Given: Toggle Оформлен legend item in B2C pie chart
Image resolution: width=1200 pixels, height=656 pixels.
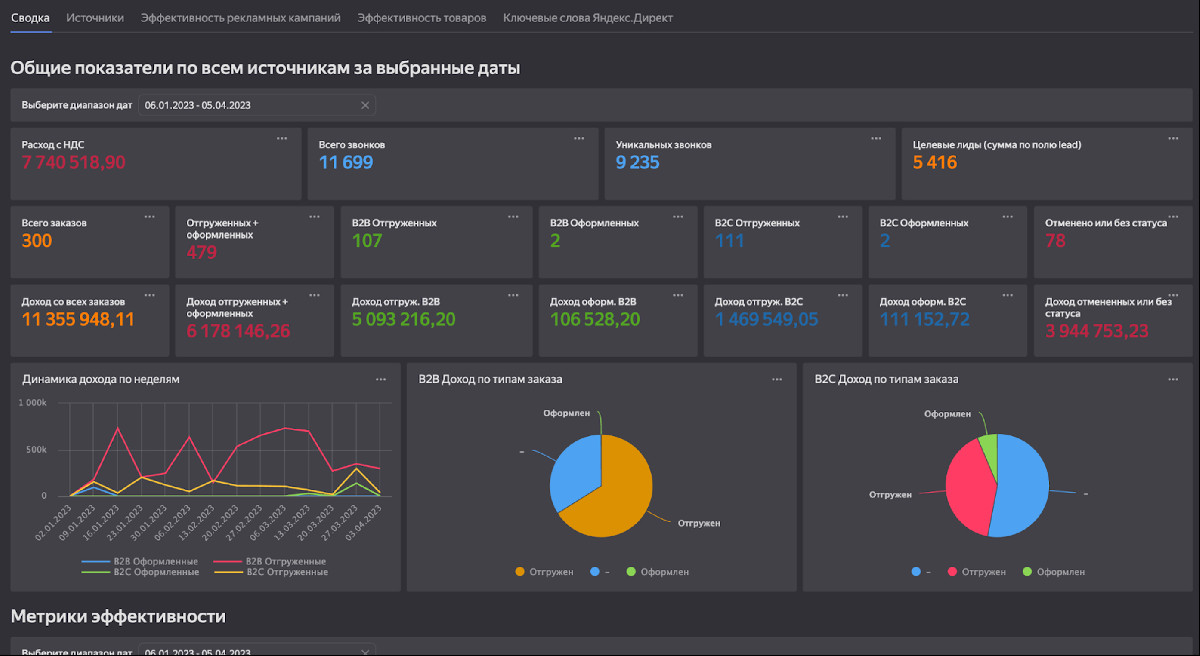Looking at the screenshot, I should [1053, 572].
